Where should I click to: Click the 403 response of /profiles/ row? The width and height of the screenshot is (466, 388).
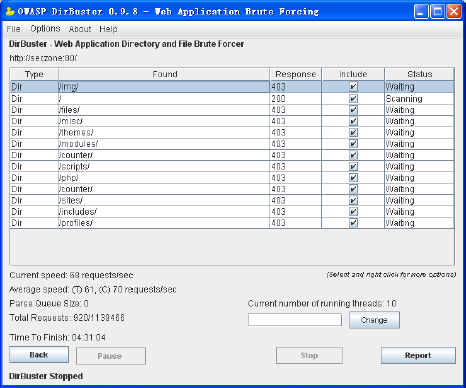point(295,223)
